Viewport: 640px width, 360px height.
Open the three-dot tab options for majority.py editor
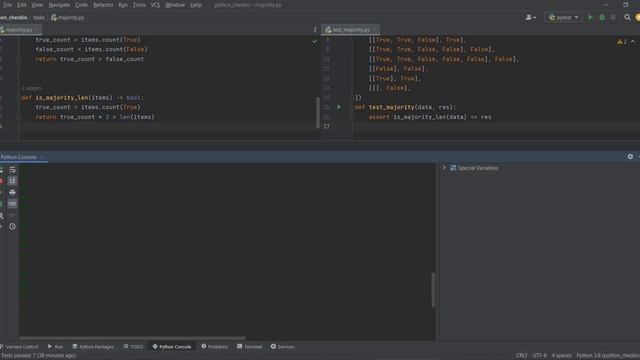pyautogui.click(x=315, y=29)
